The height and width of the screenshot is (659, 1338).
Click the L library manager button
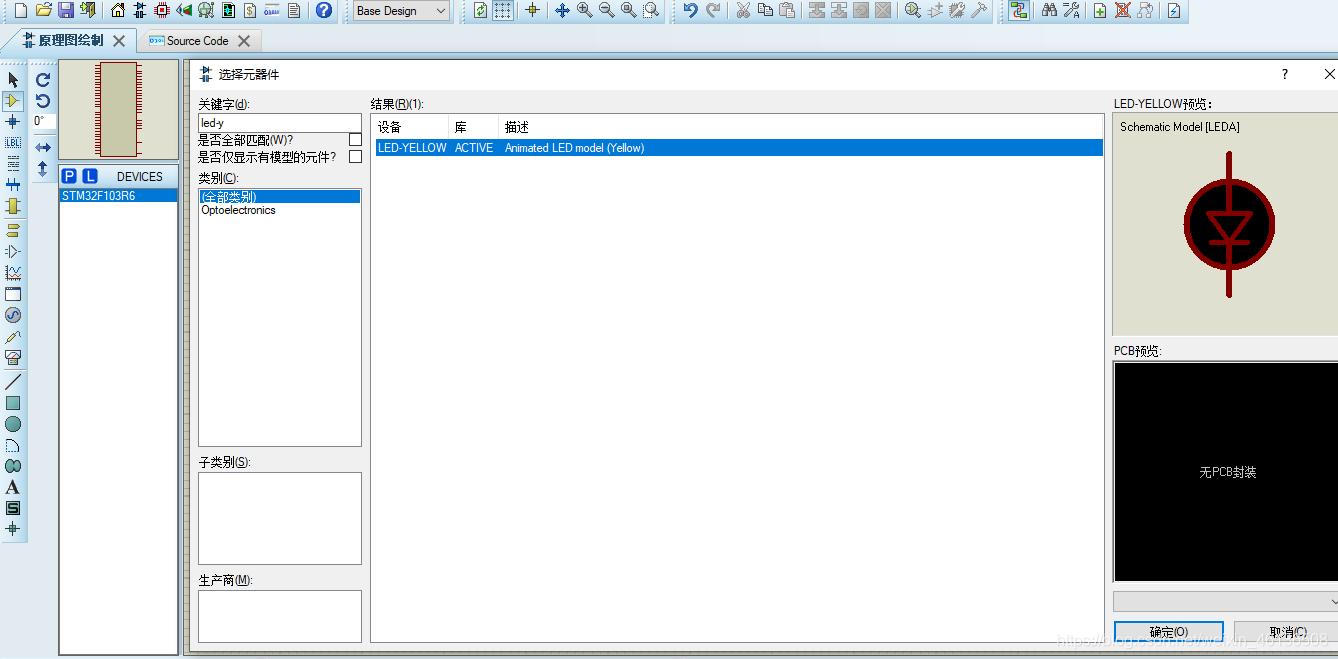click(x=90, y=176)
